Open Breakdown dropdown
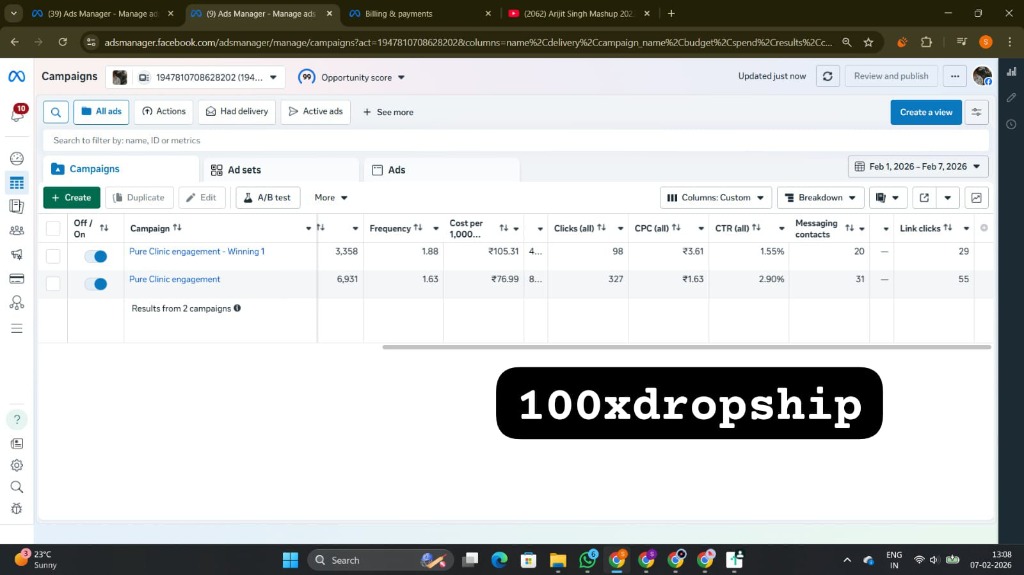The width and height of the screenshot is (1024, 575). click(820, 198)
